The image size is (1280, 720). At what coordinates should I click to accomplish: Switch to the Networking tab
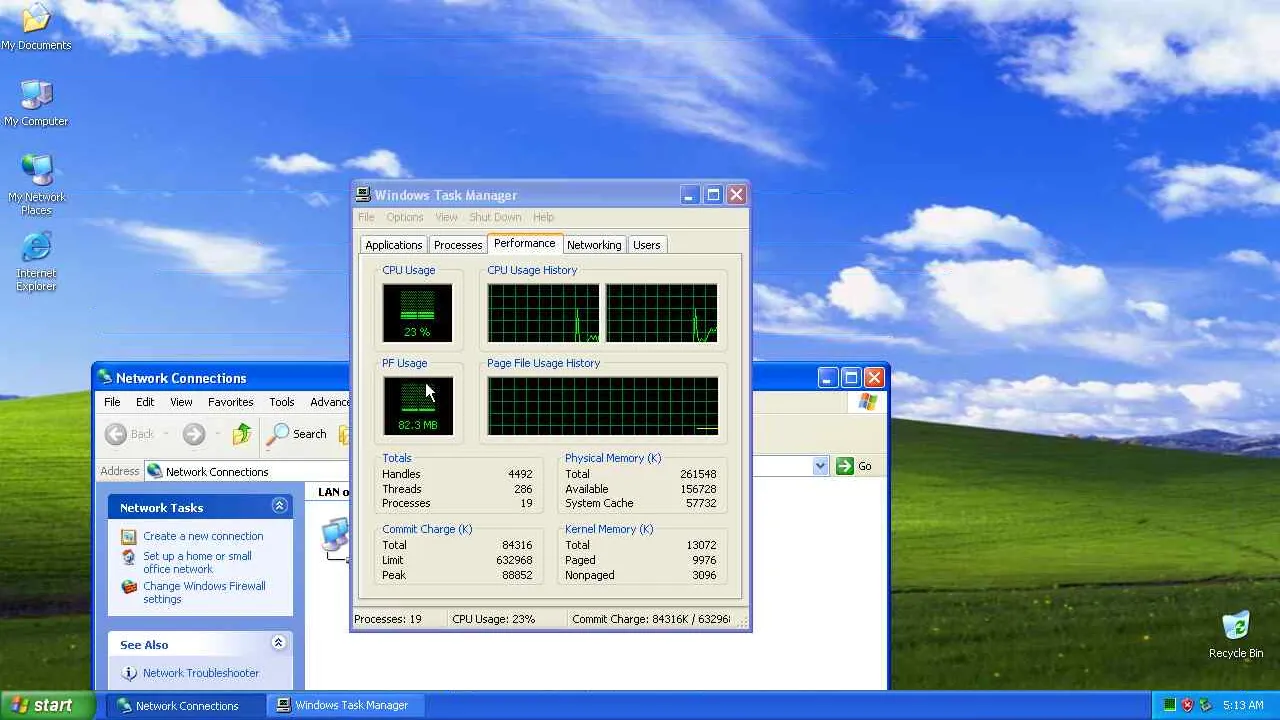594,245
